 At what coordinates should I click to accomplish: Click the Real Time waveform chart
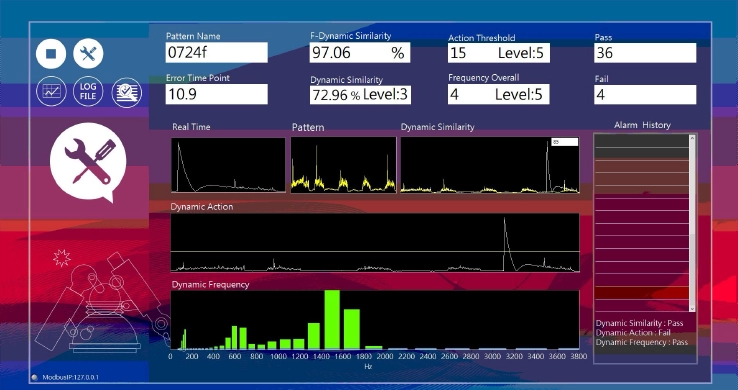tap(228, 165)
